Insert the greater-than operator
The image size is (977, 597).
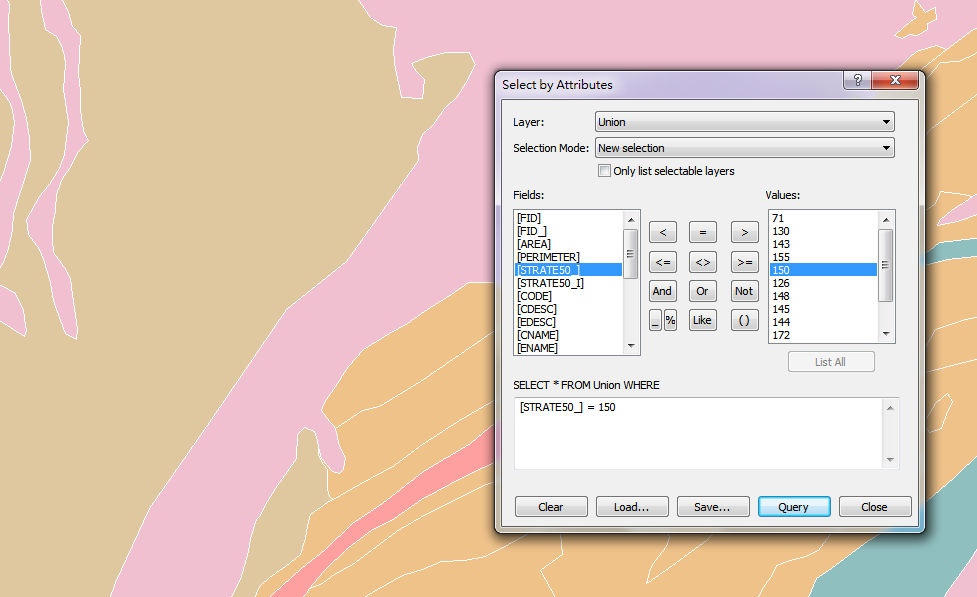(744, 232)
